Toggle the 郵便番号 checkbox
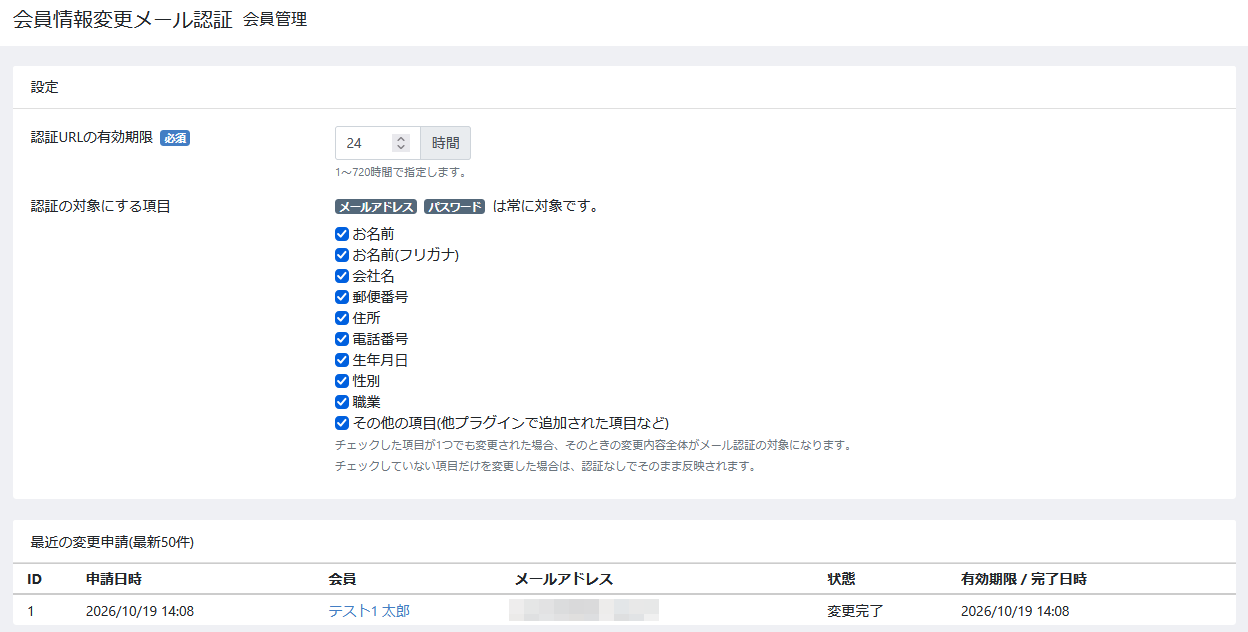 342,297
